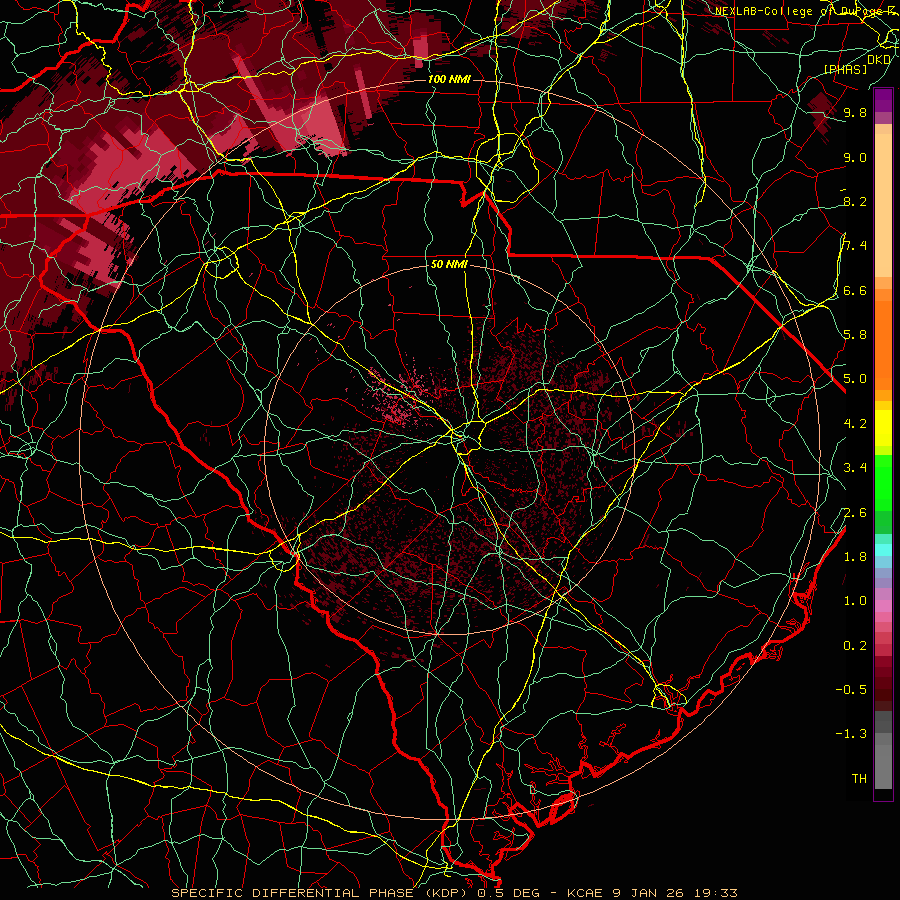Click the 0.2 legend value

click(855, 645)
